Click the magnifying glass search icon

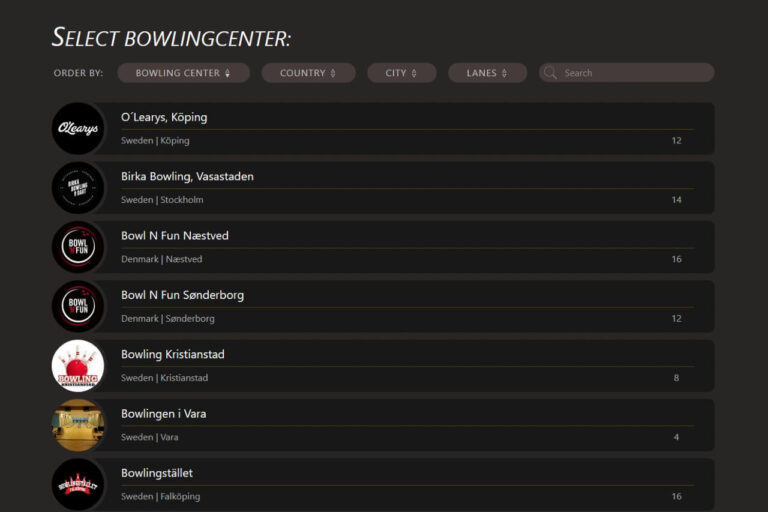[x=551, y=73]
